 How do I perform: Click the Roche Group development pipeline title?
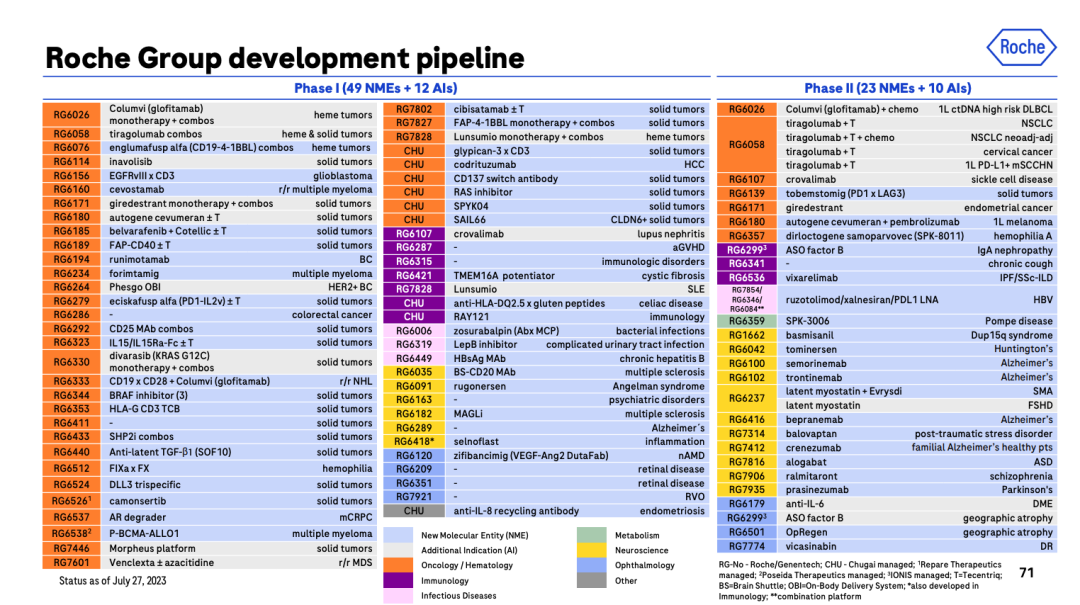point(284,58)
